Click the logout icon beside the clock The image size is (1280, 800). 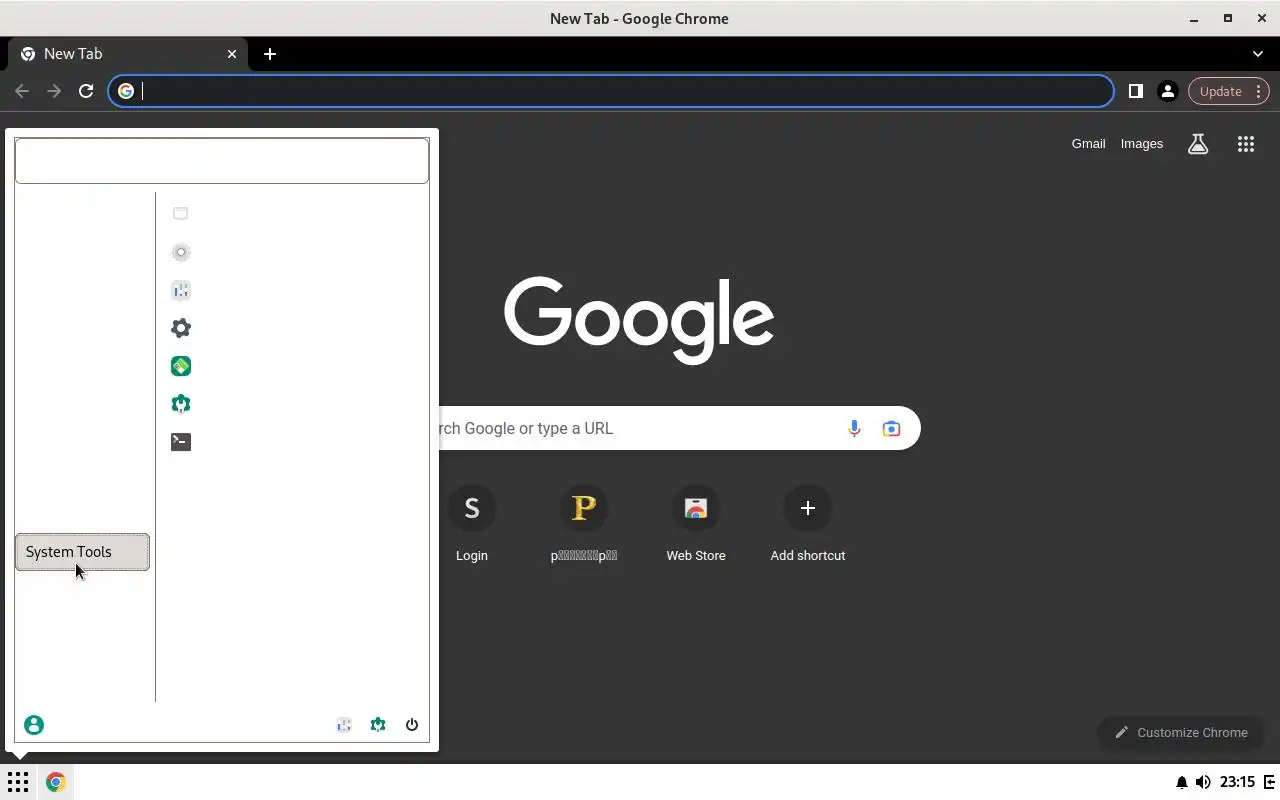tap(1269, 782)
